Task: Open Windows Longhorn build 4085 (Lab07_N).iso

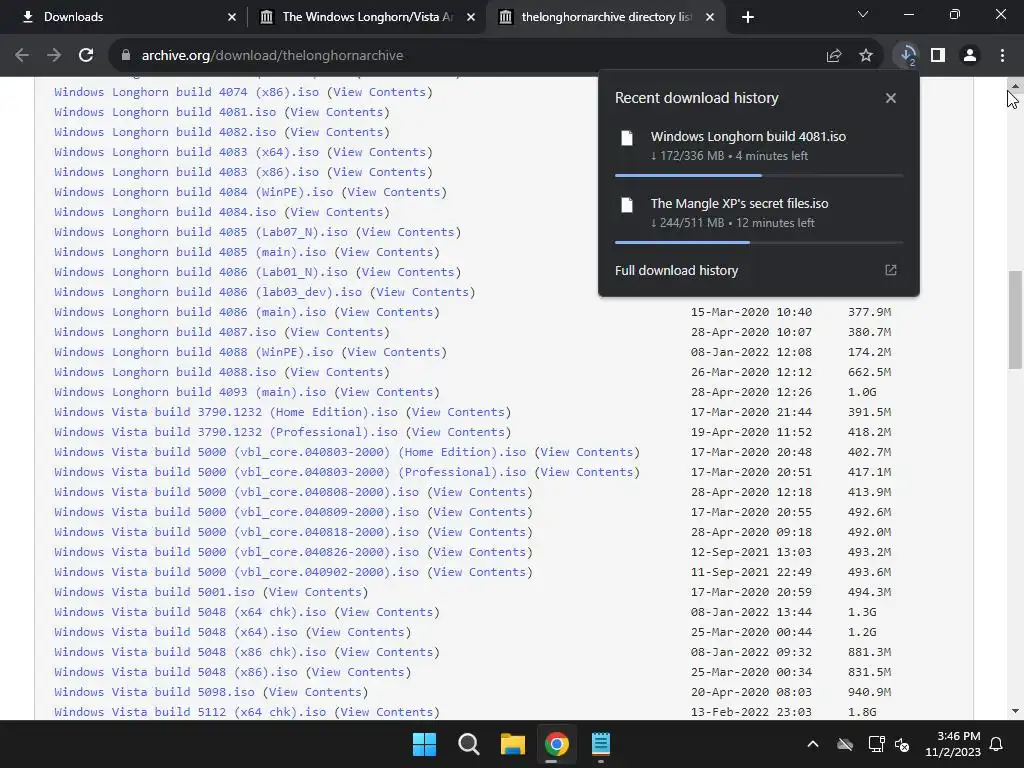Action: tap(201, 232)
